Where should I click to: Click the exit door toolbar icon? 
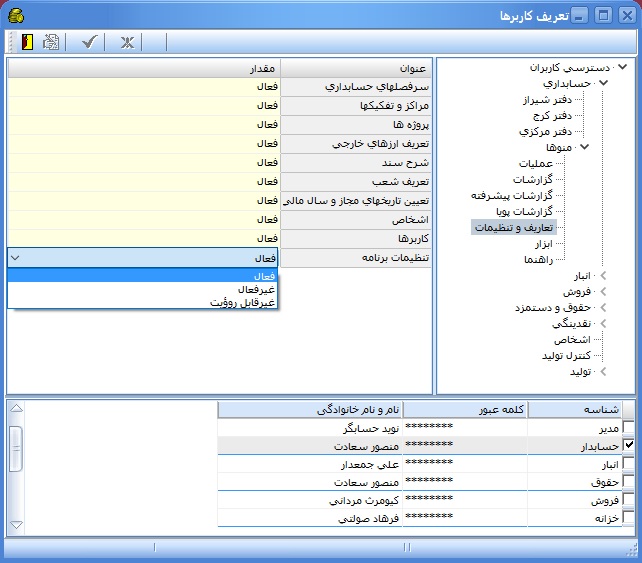click(26, 42)
